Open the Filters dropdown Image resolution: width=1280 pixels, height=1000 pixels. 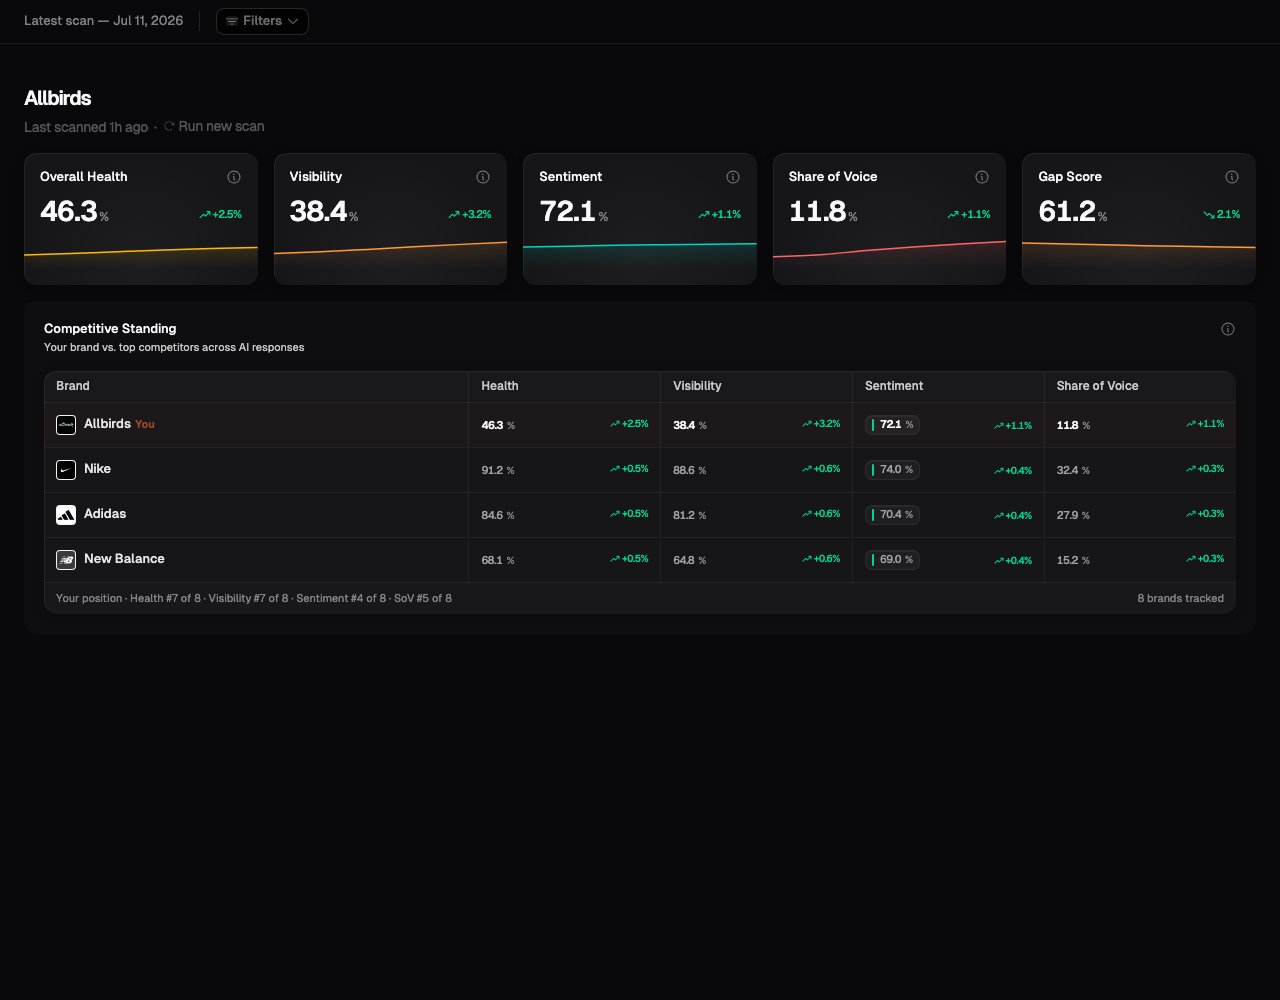[262, 21]
